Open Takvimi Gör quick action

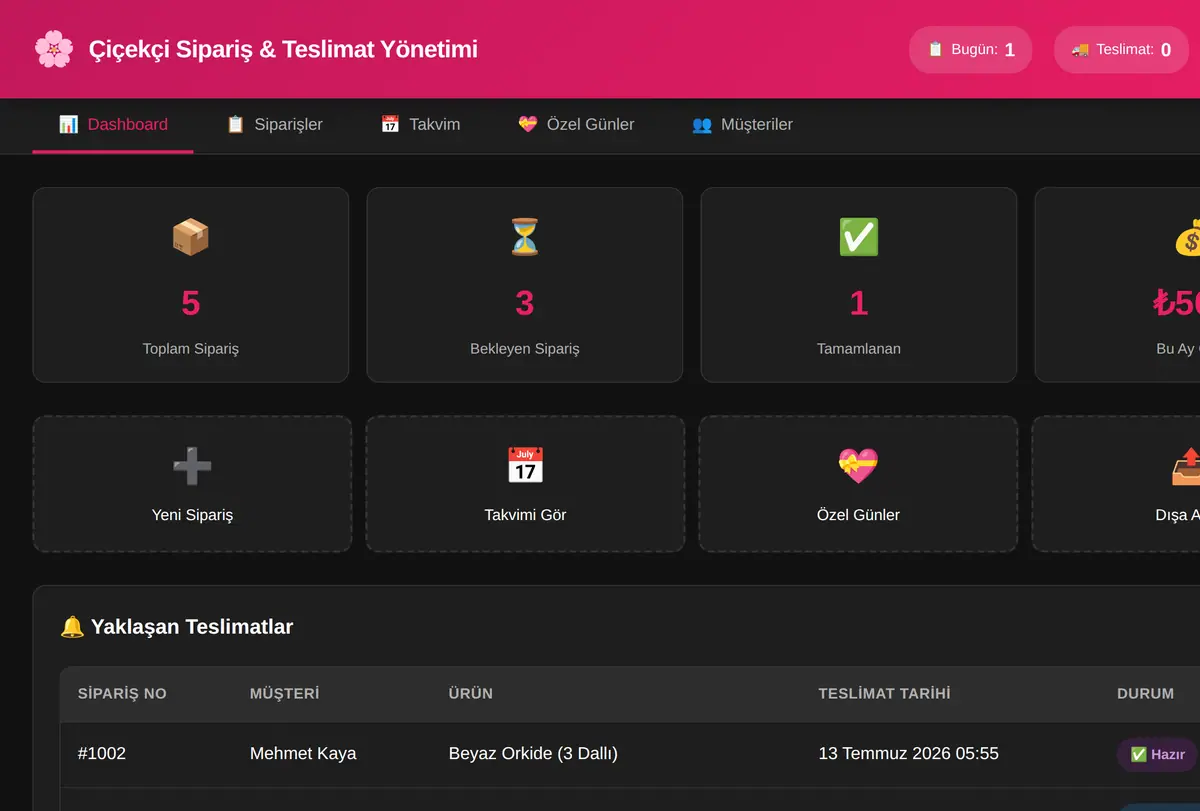[x=525, y=484]
